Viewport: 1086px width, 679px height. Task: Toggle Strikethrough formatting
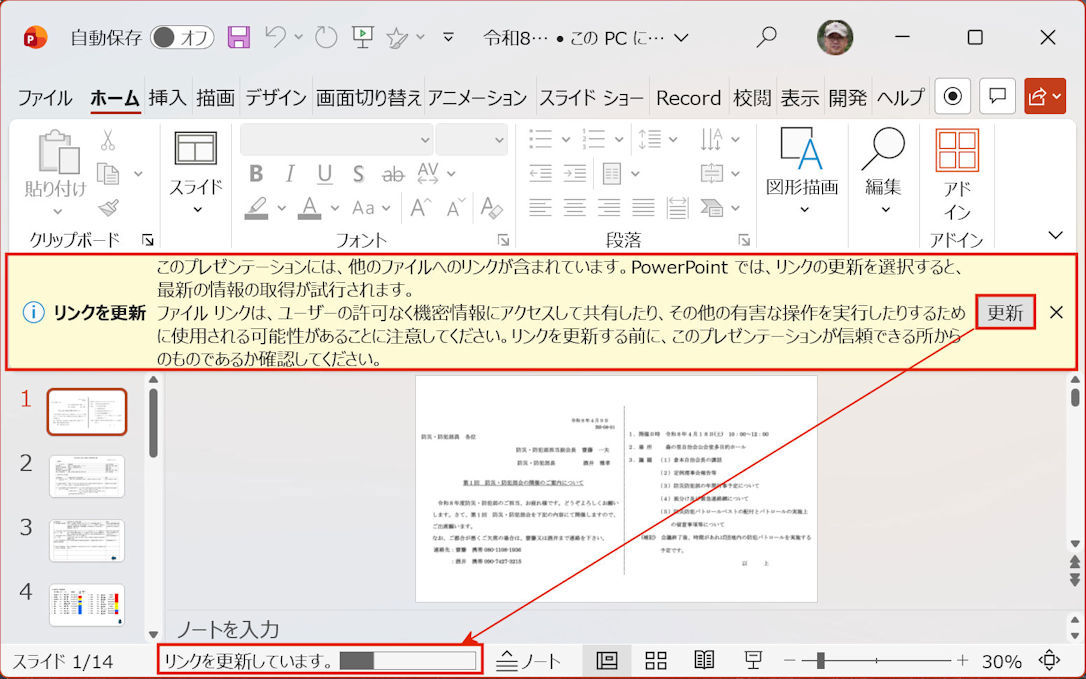coord(393,174)
